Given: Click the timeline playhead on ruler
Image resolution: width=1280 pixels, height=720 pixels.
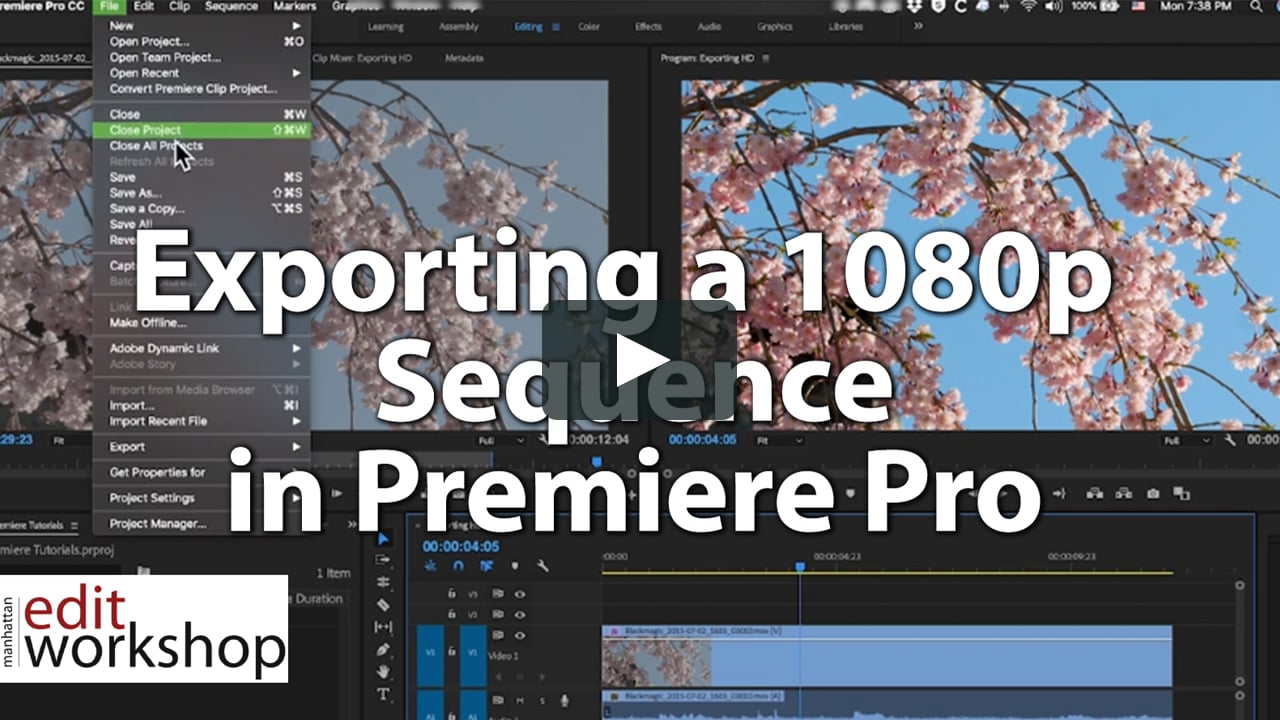Looking at the screenshot, I should pyautogui.click(x=799, y=567).
